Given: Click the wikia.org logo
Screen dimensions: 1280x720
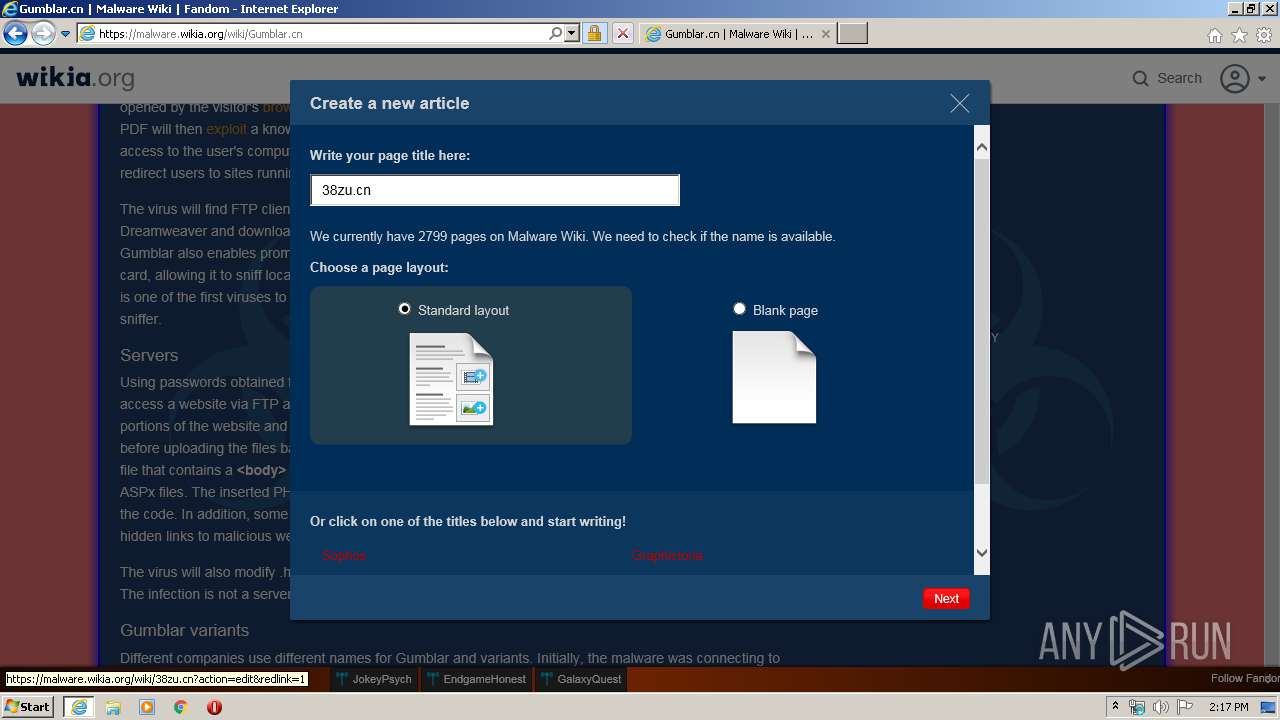Looking at the screenshot, I should (75, 78).
